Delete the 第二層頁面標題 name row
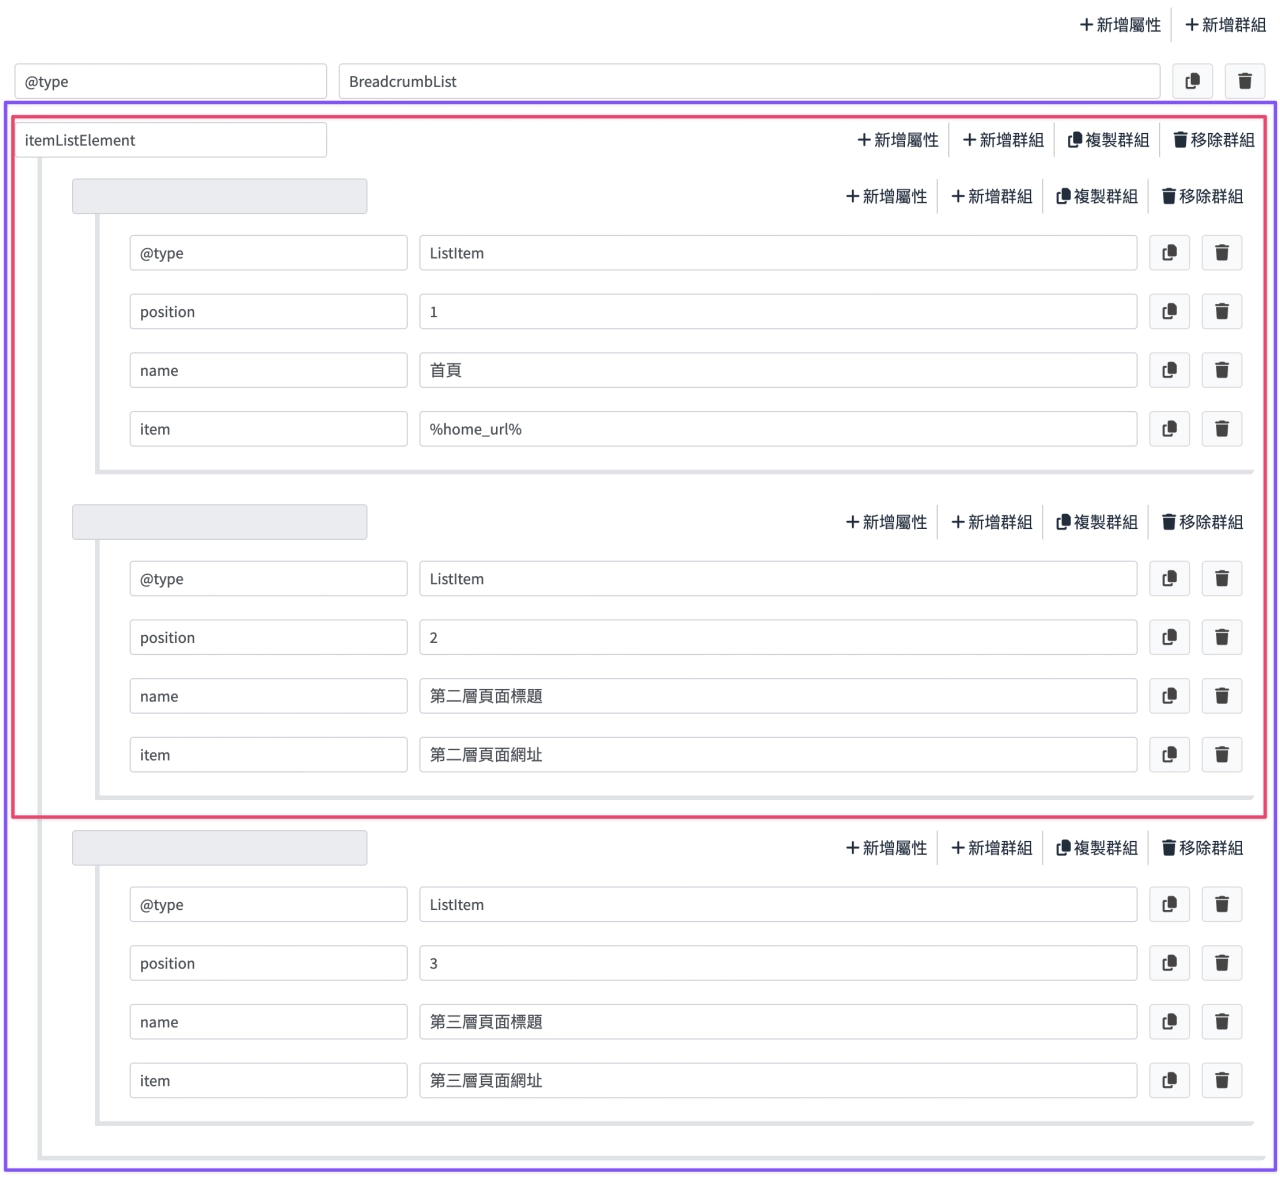This screenshot has width=1280, height=1180. [1222, 696]
